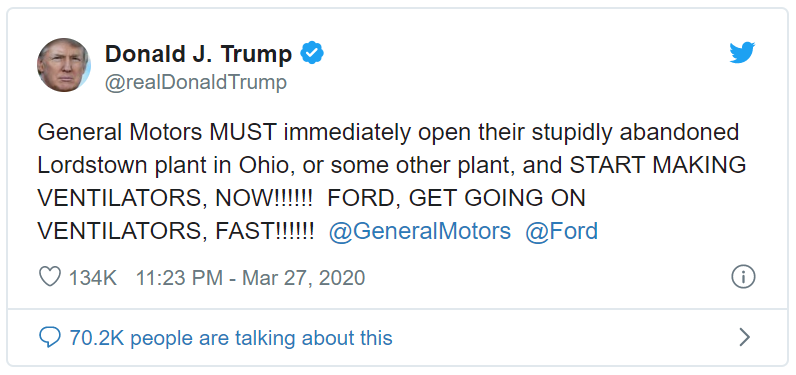The width and height of the screenshot is (796, 375).
Task: Click the reply speech bubble icon
Action: (x=50, y=337)
